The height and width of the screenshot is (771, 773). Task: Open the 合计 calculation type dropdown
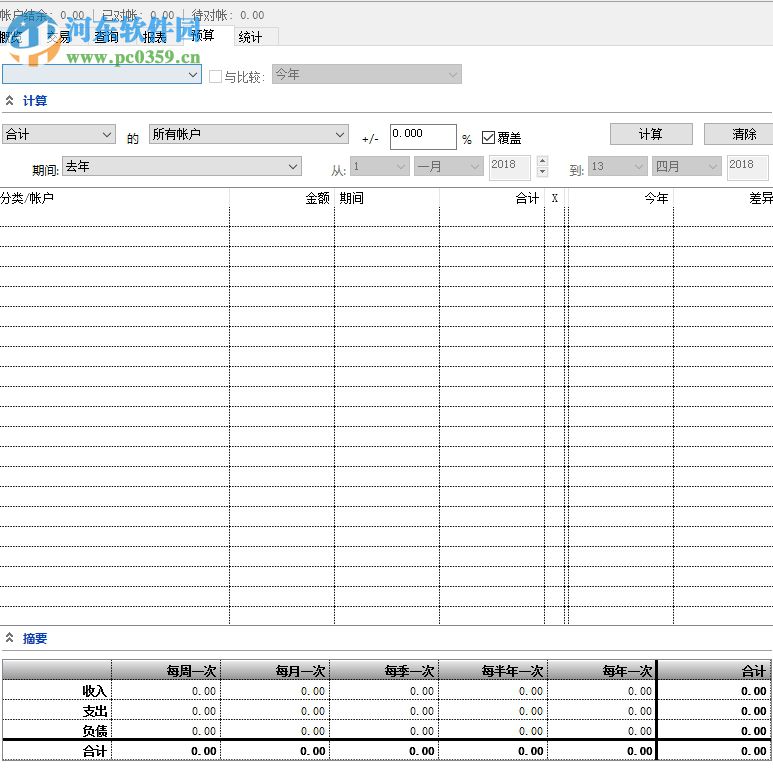pos(59,134)
